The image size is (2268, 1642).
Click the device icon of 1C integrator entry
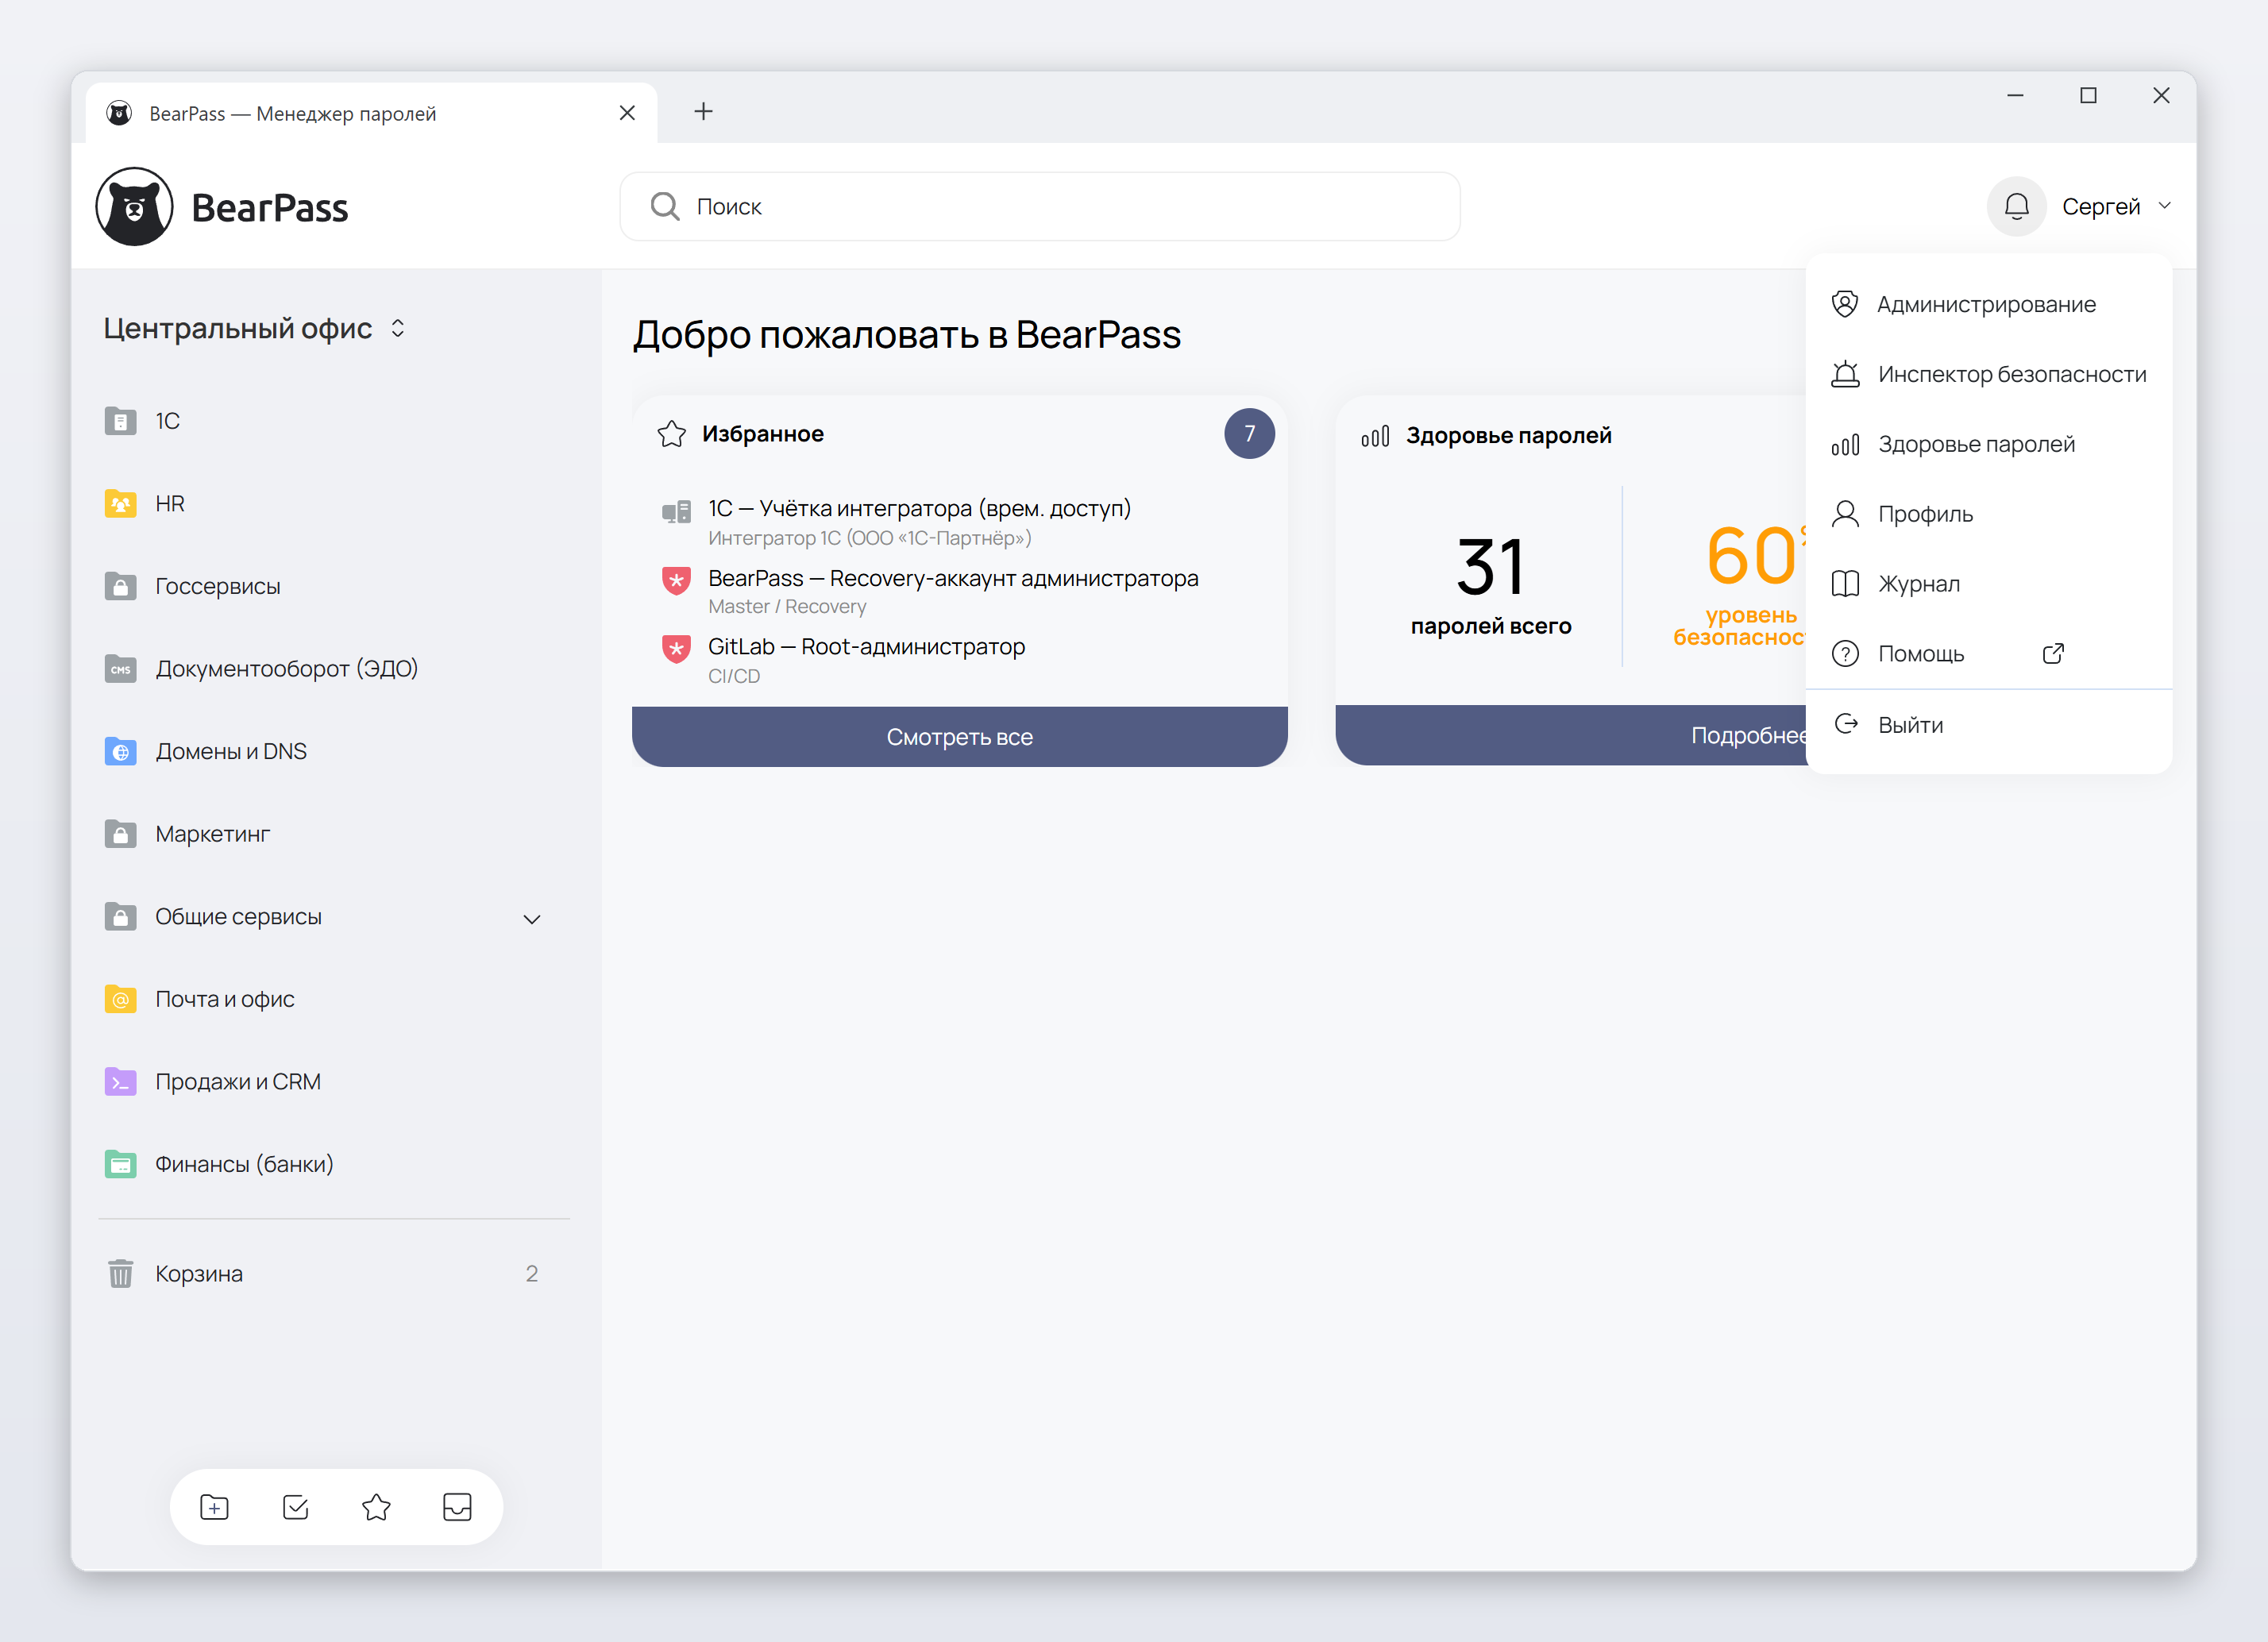676,512
